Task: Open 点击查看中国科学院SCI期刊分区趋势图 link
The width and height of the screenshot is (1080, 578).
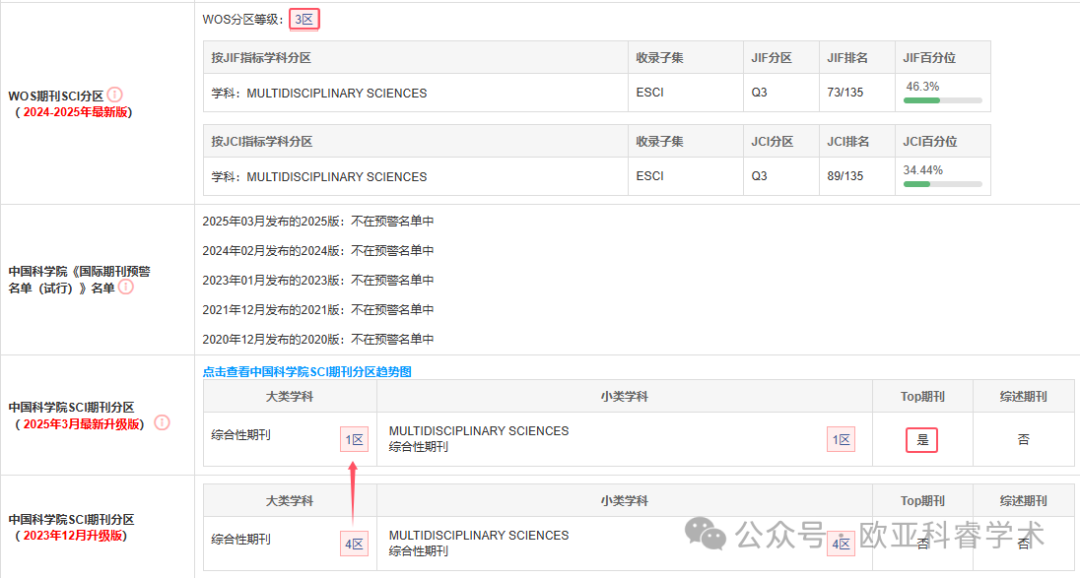Action: [307, 371]
